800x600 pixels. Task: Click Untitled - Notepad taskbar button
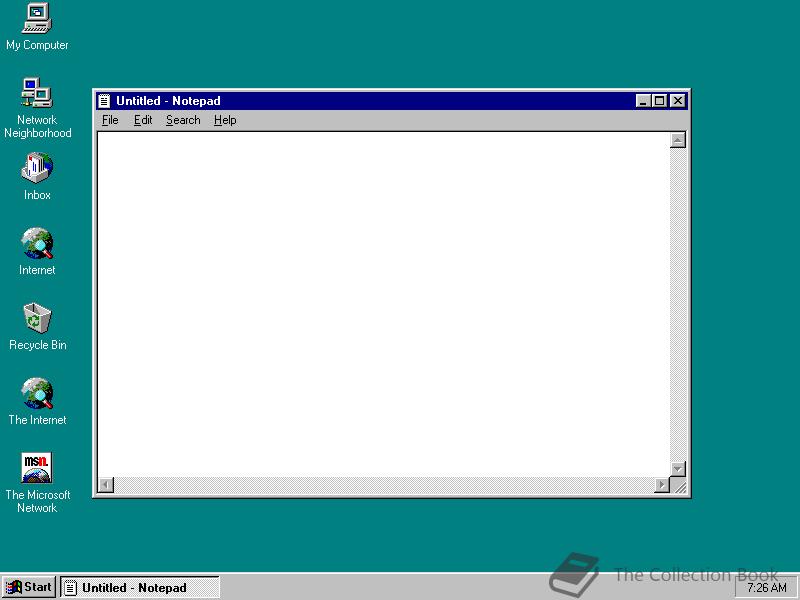coord(140,587)
